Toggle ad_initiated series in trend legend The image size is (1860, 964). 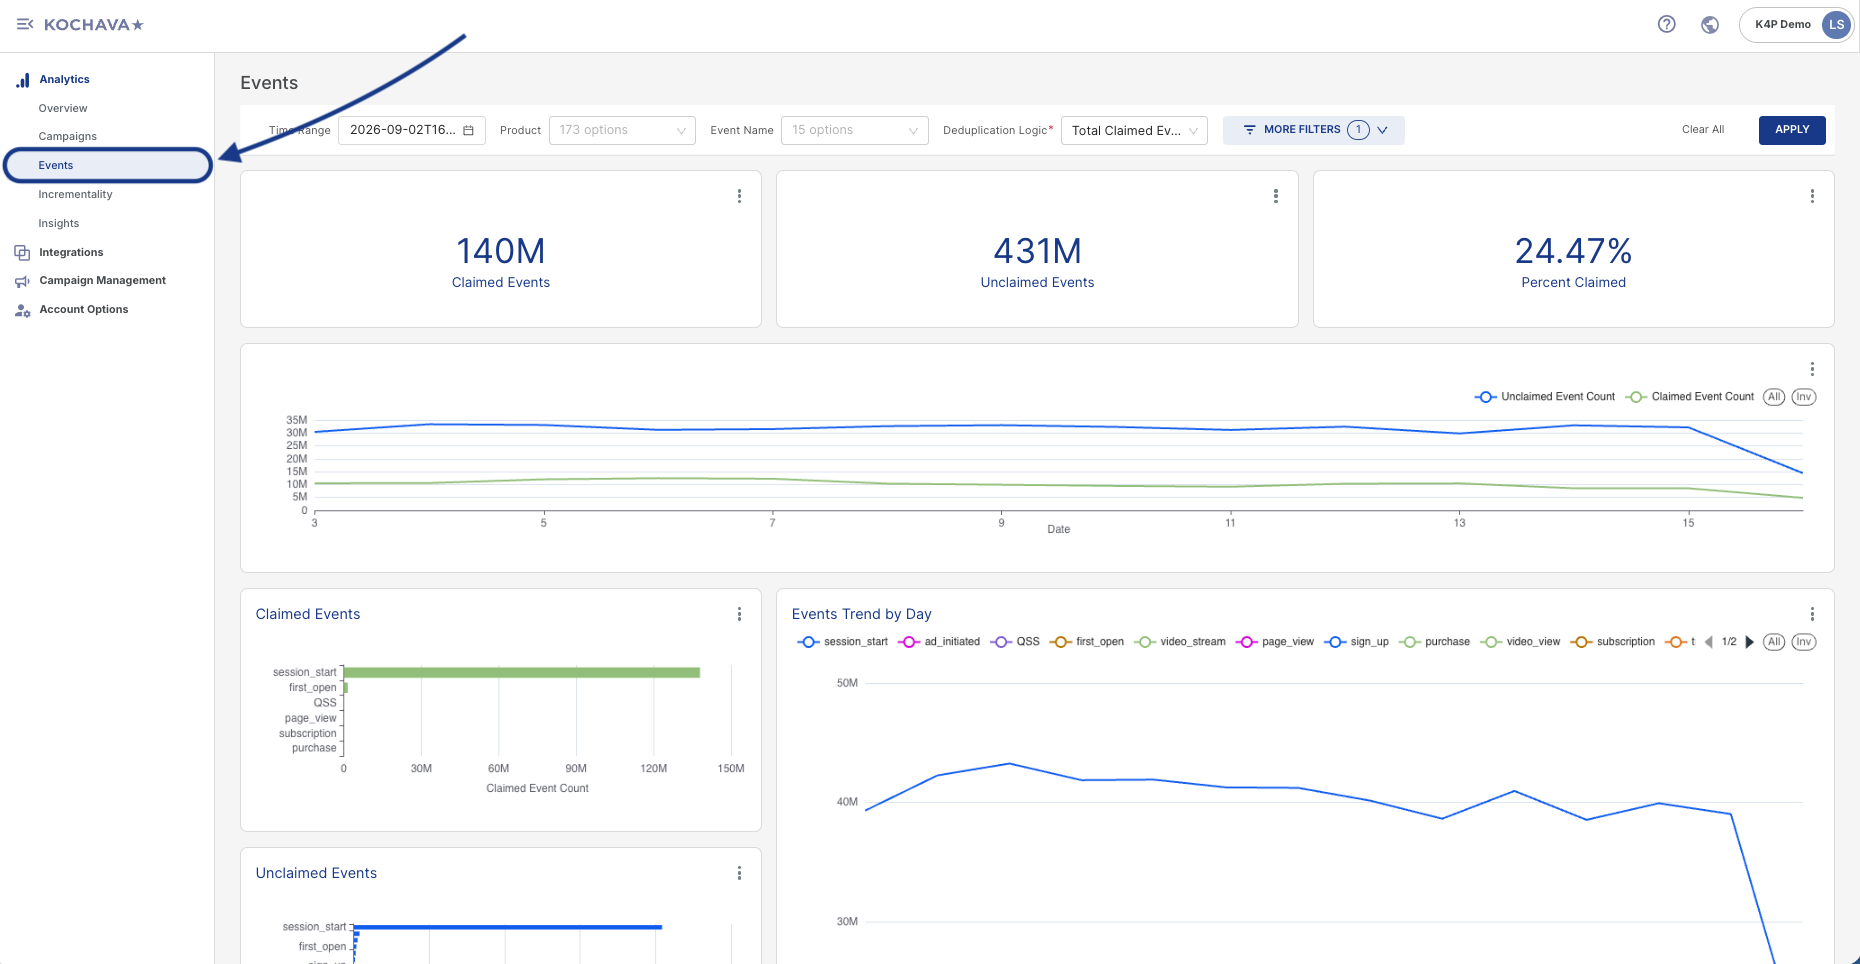tap(939, 642)
